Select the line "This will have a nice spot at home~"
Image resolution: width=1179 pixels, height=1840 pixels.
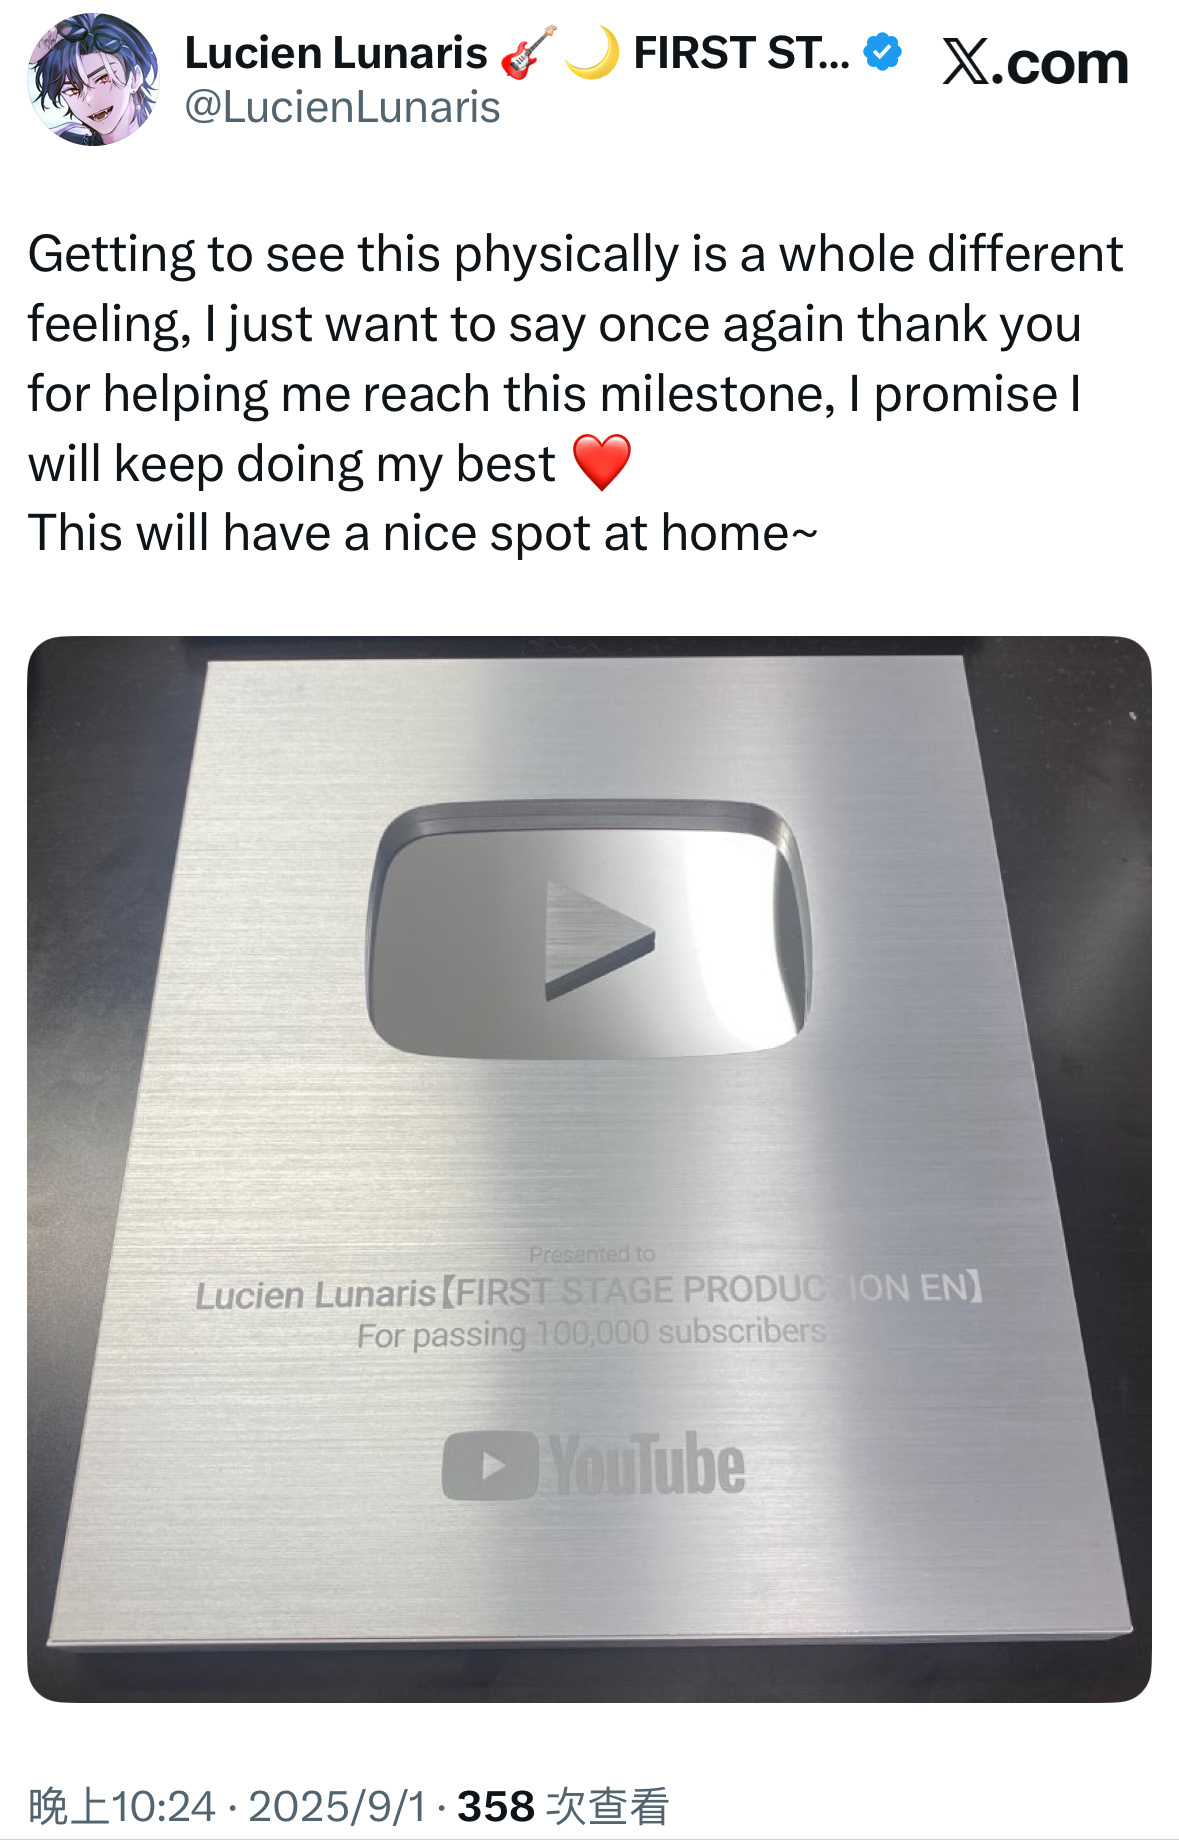coord(423,533)
